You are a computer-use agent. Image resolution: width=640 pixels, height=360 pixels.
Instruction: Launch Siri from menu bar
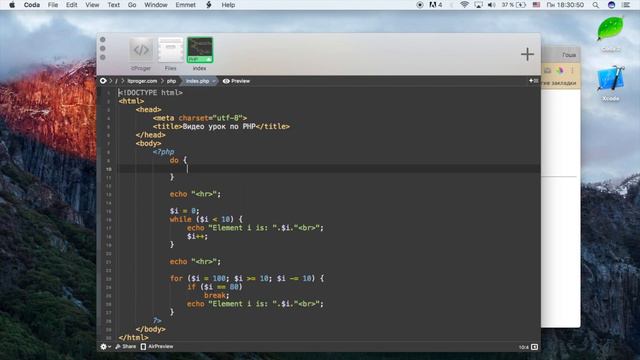(x=611, y=5)
